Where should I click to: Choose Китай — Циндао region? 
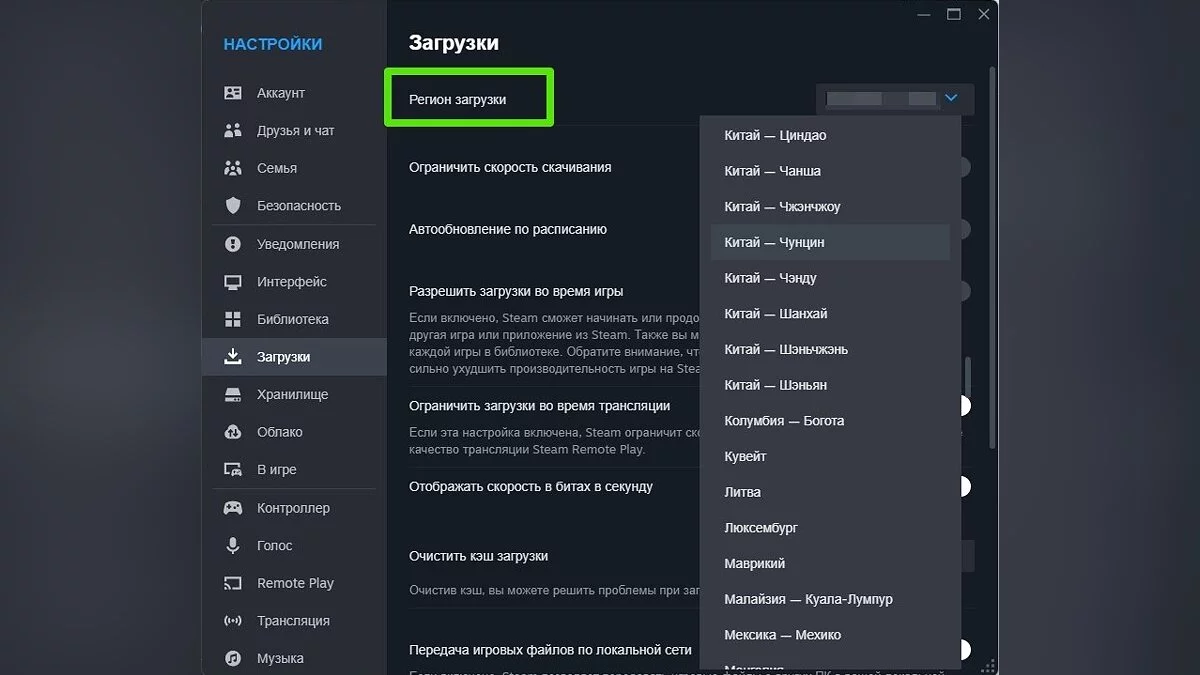point(830,135)
